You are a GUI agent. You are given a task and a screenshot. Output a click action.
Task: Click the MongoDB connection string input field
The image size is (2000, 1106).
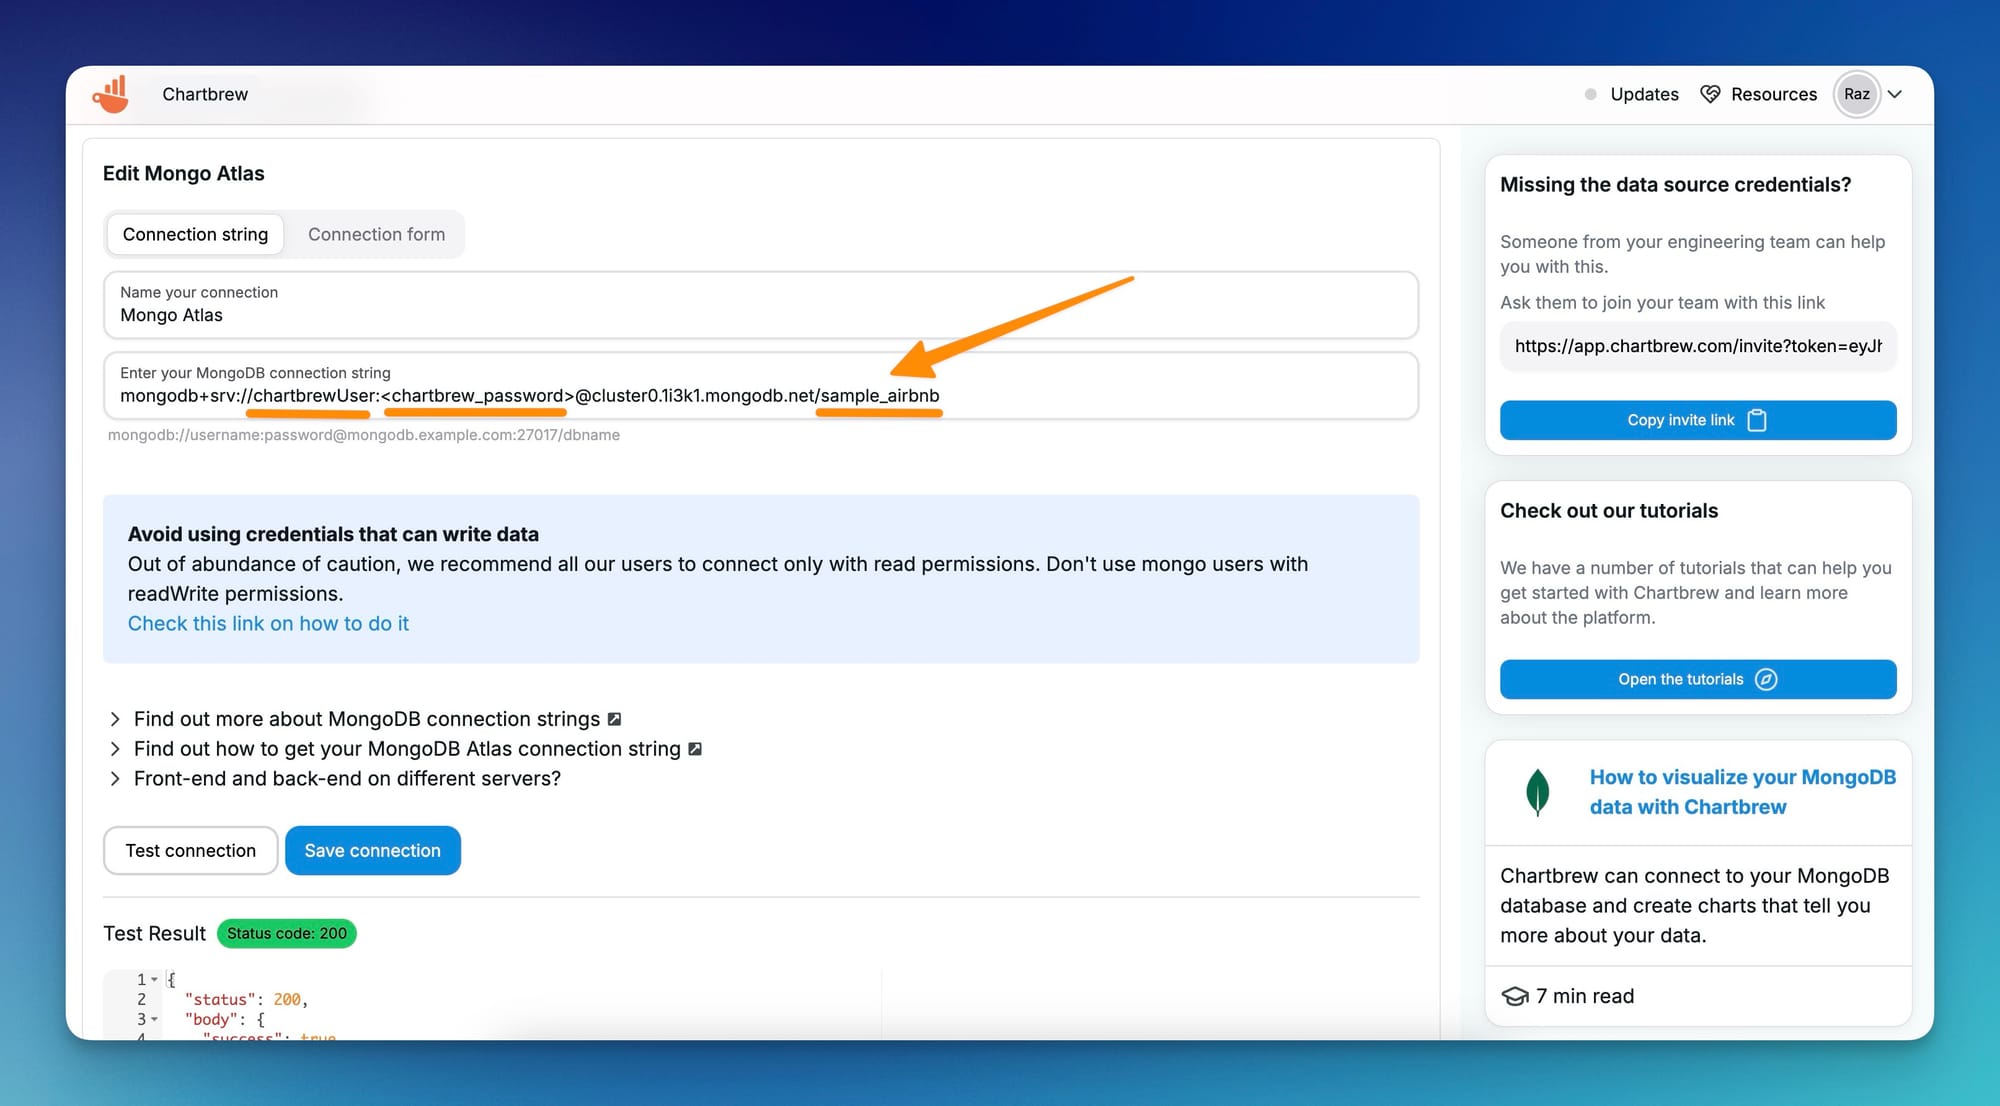click(x=760, y=395)
